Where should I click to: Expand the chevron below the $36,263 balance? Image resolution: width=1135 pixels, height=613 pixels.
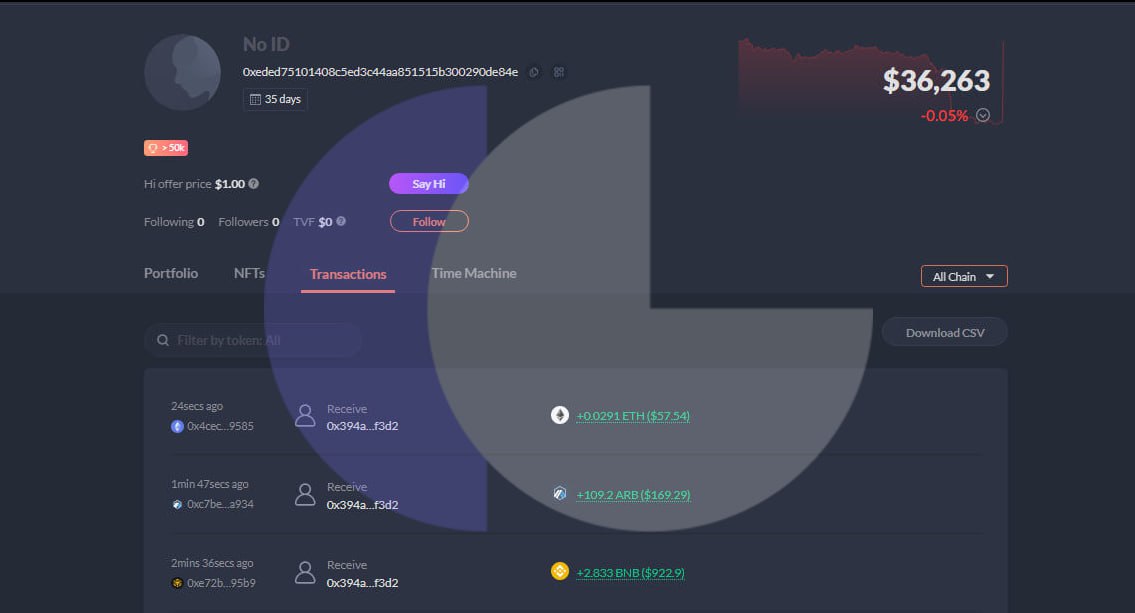(x=982, y=115)
